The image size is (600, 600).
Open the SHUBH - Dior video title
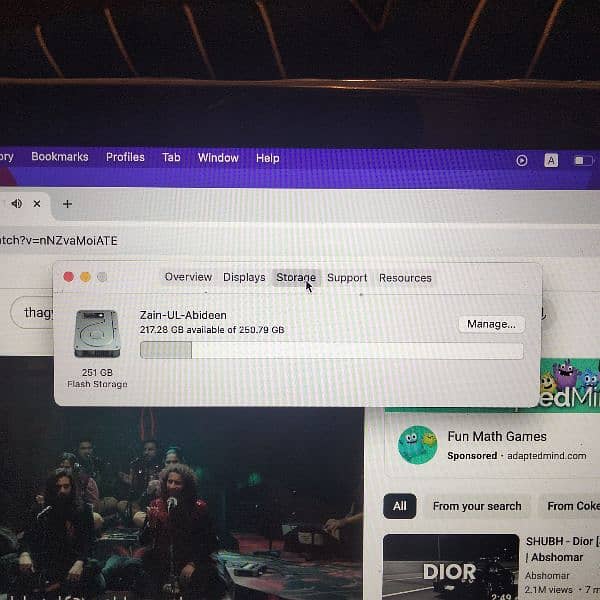point(562,549)
